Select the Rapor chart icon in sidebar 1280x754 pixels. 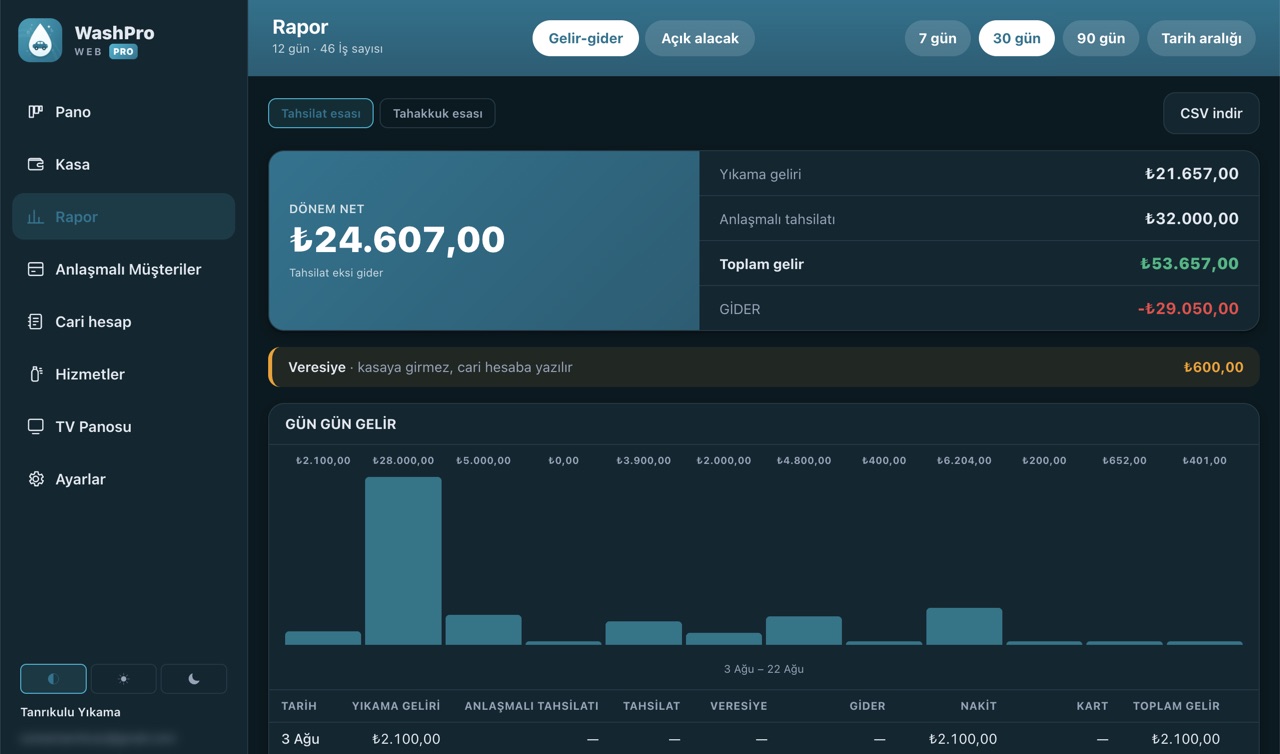(x=35, y=217)
